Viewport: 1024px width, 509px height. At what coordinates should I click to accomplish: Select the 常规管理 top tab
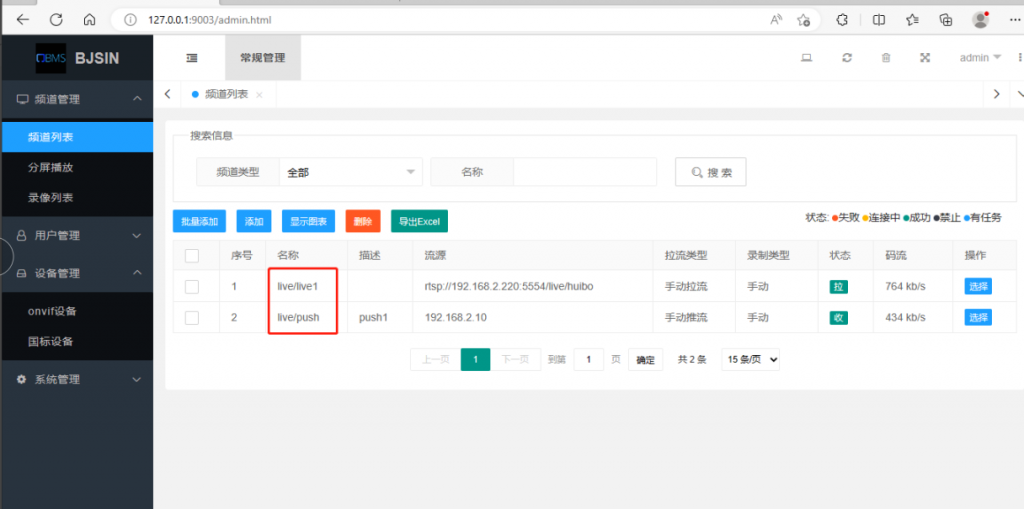[x=262, y=58]
